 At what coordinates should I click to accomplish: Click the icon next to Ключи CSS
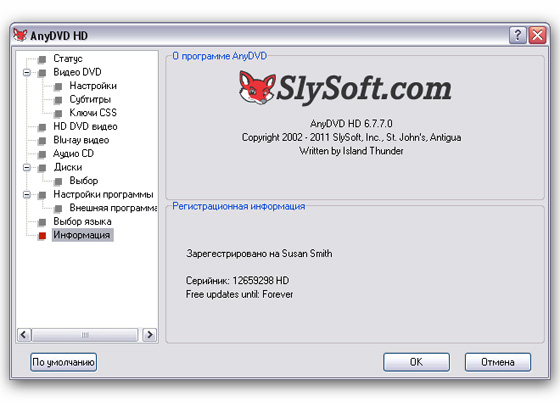[x=58, y=114]
